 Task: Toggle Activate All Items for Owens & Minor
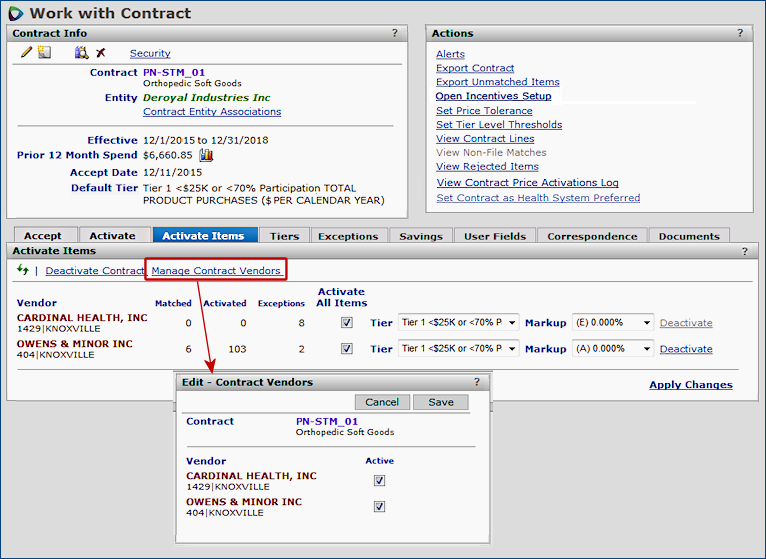[346, 349]
